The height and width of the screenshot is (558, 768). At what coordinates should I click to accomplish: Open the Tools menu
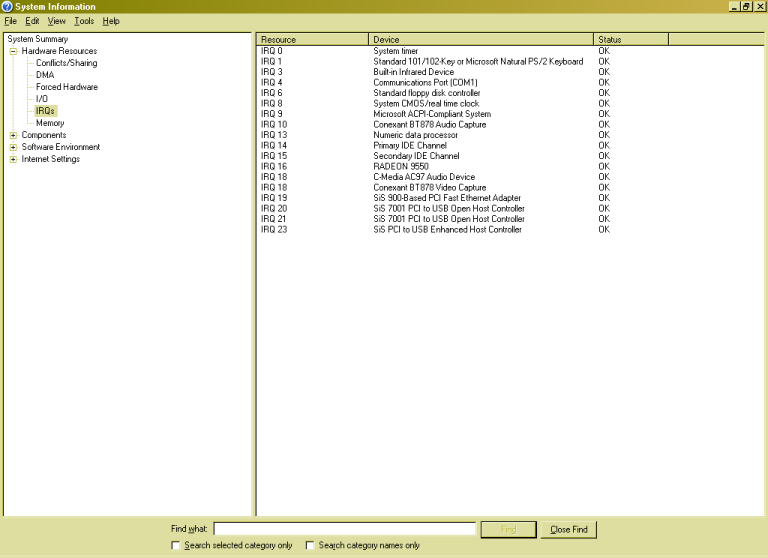coord(84,21)
